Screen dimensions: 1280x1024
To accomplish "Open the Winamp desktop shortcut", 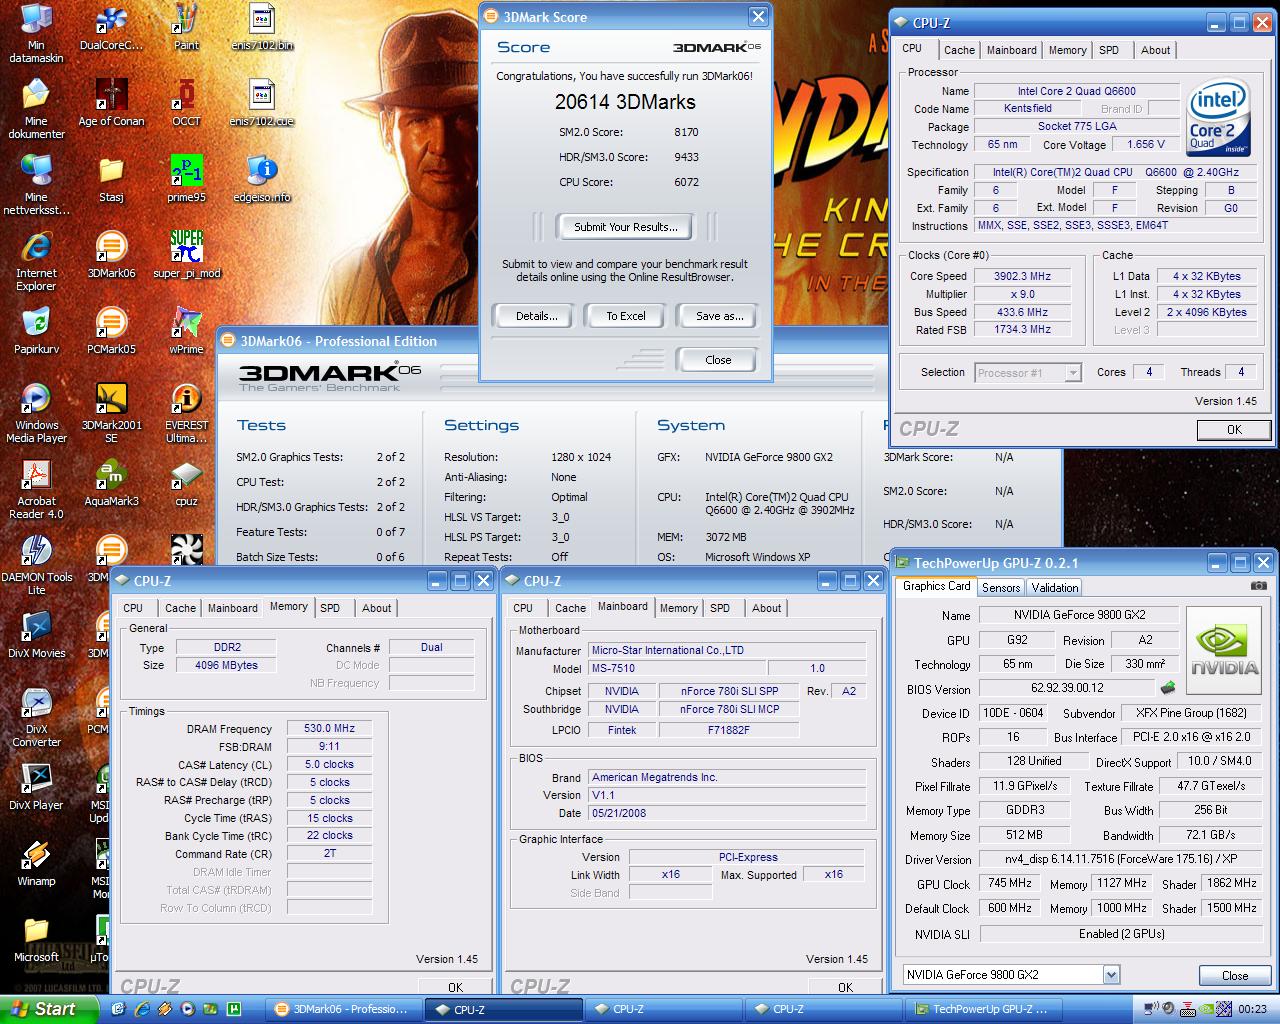I will pyautogui.click(x=36, y=863).
